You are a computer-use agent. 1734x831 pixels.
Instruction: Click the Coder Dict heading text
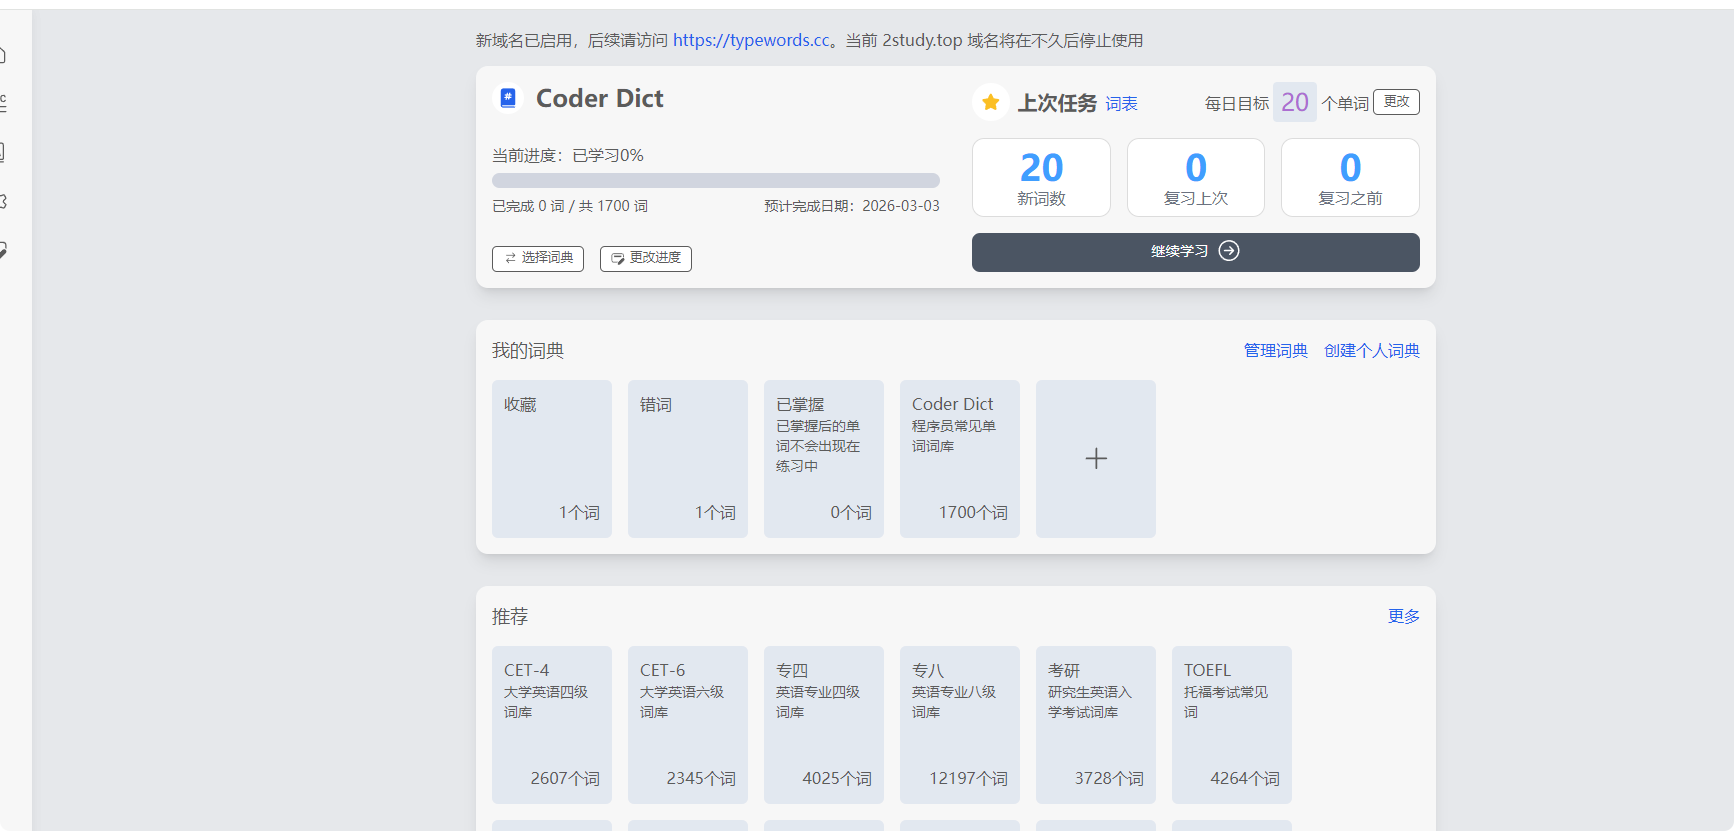600,99
